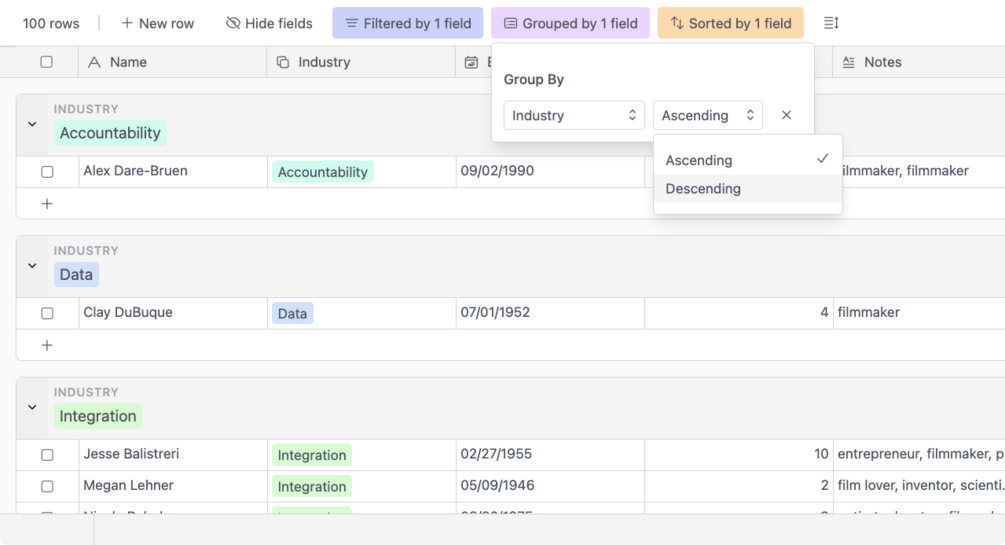
Task: Click the Name field type icon
Action: 95,62
